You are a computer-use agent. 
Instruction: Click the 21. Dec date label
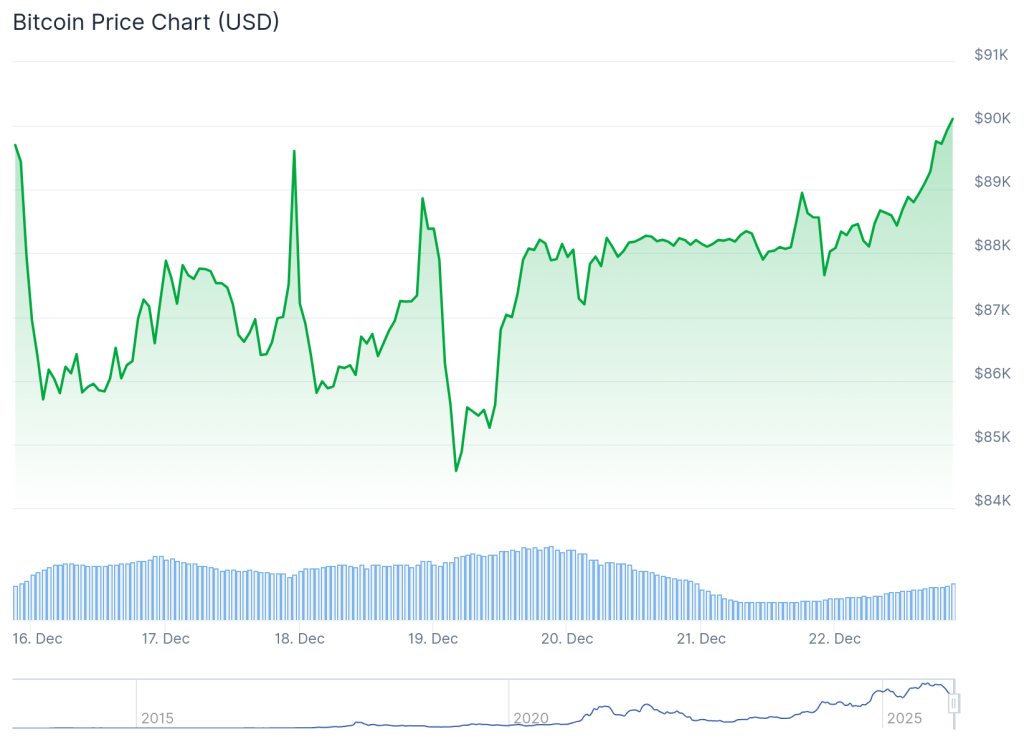tap(701, 639)
